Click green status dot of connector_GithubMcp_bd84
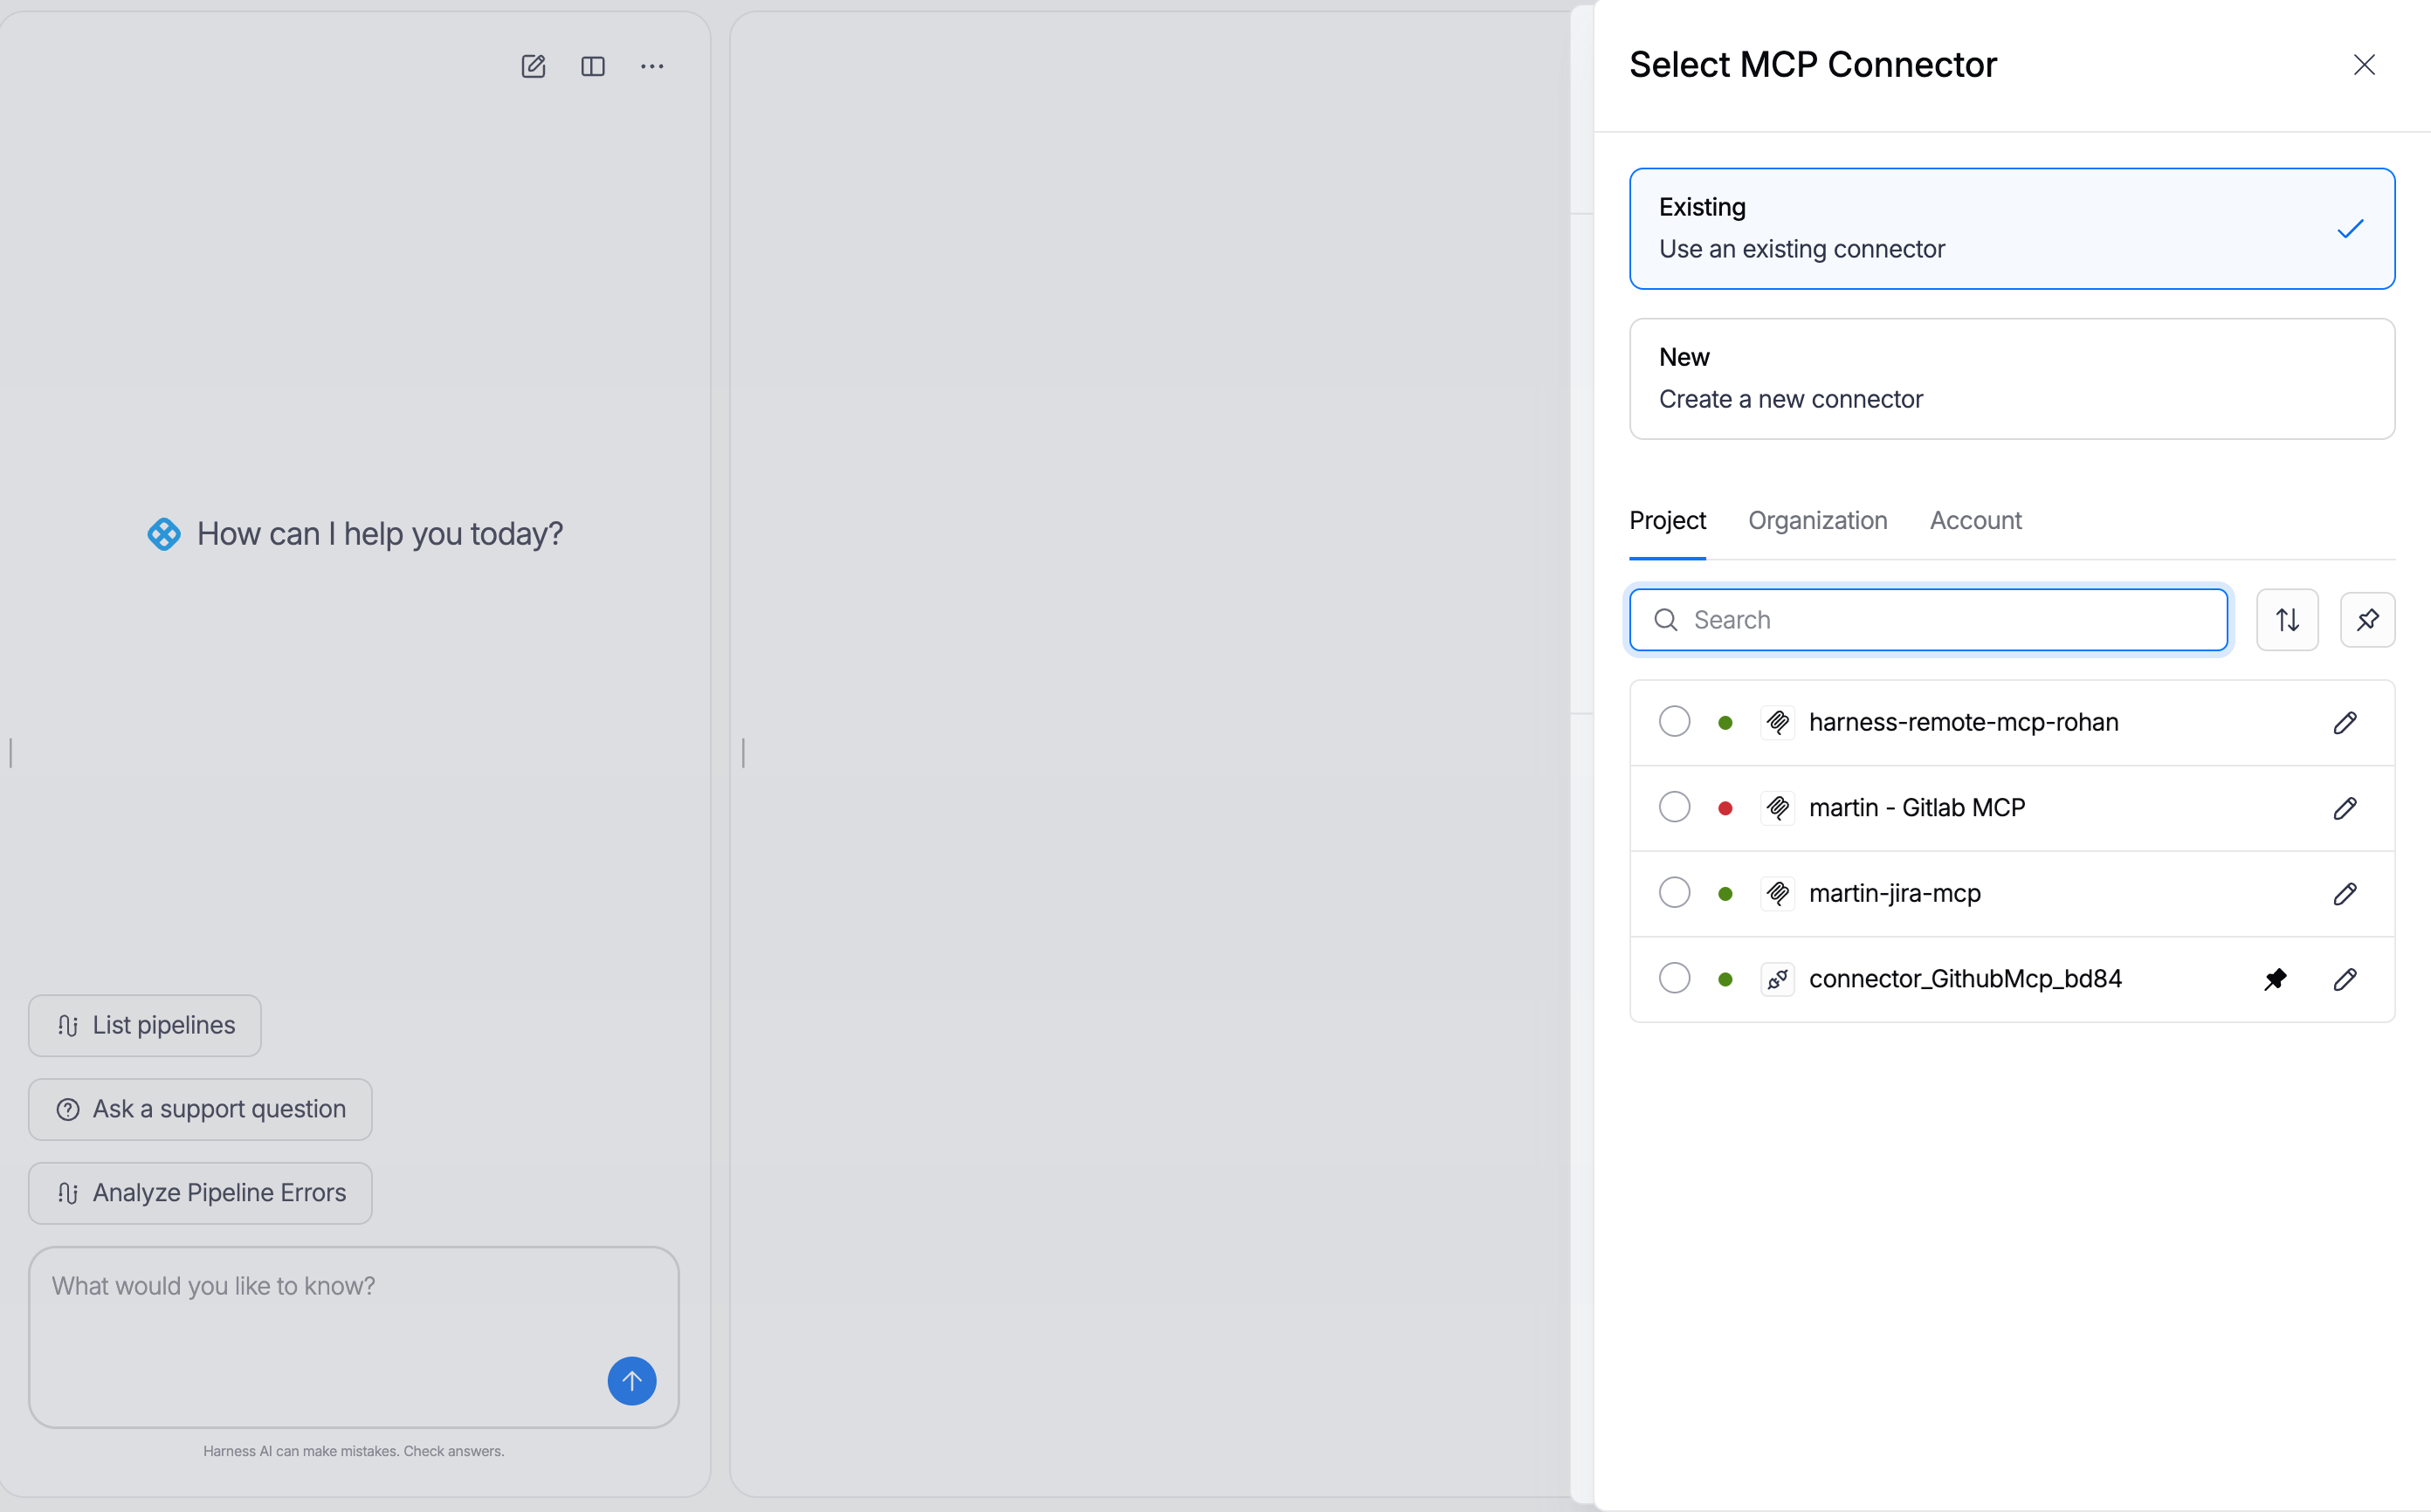Image resolution: width=2431 pixels, height=1512 pixels. [1725, 980]
